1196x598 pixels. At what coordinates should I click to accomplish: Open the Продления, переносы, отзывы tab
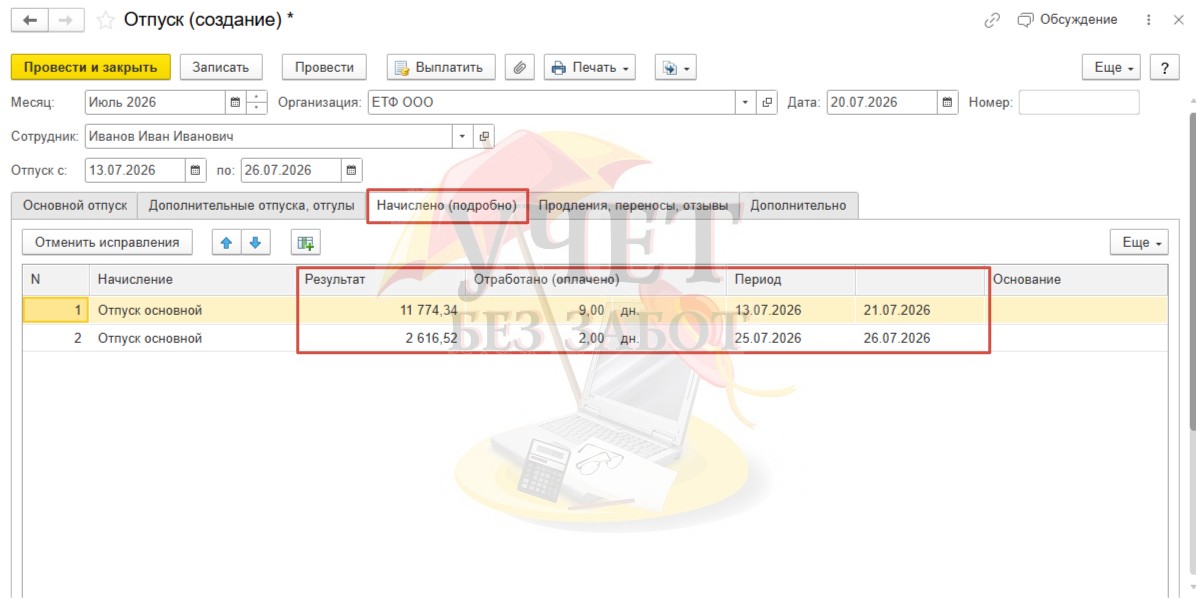[x=633, y=206]
